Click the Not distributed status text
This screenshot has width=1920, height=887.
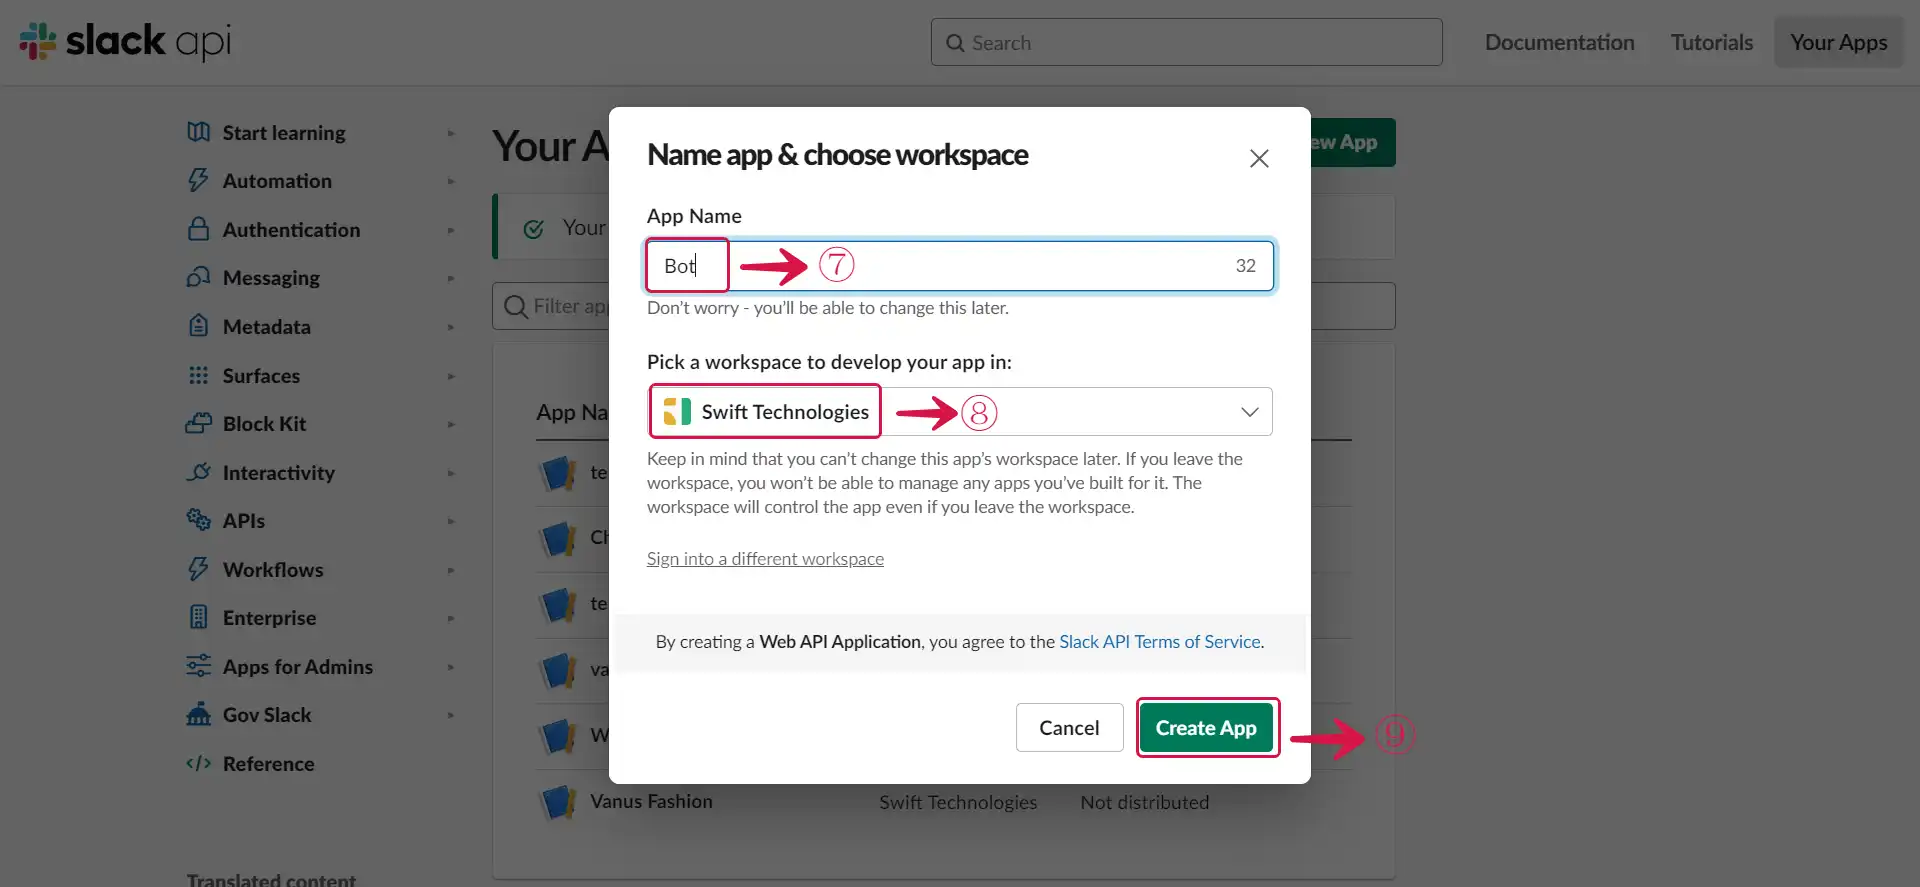[1144, 802]
